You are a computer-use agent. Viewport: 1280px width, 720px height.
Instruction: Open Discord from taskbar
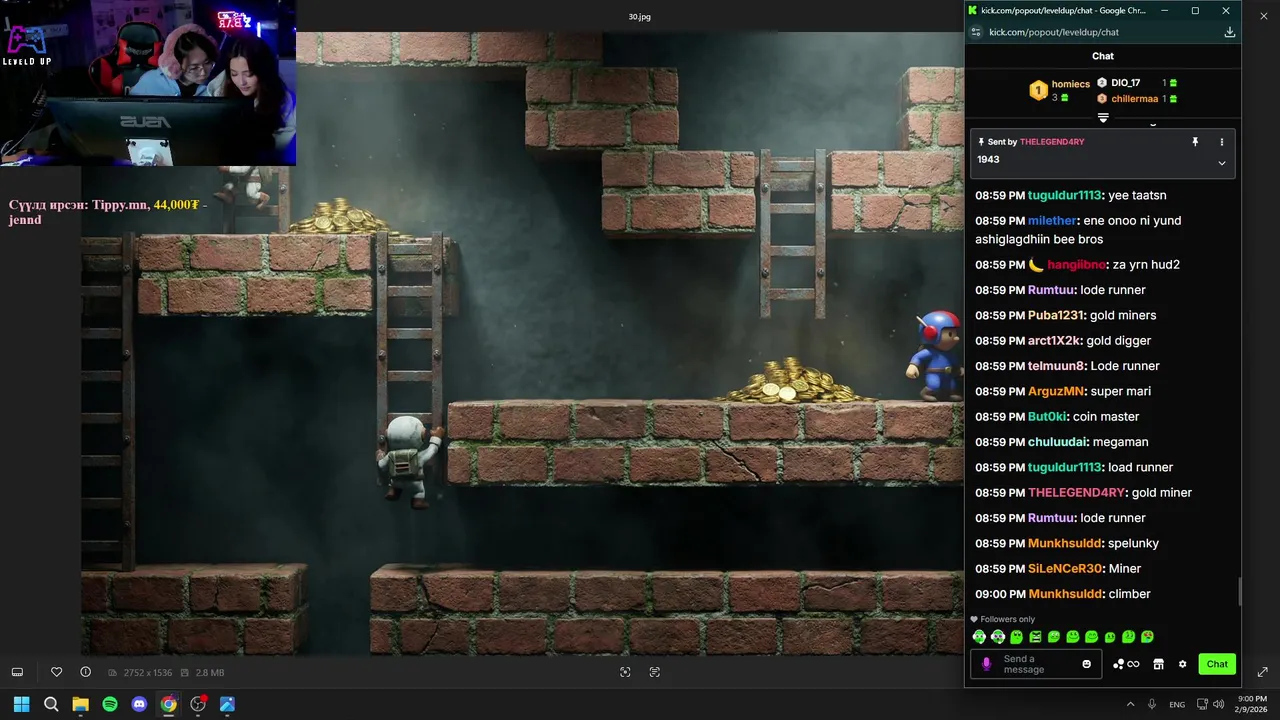[x=139, y=704]
